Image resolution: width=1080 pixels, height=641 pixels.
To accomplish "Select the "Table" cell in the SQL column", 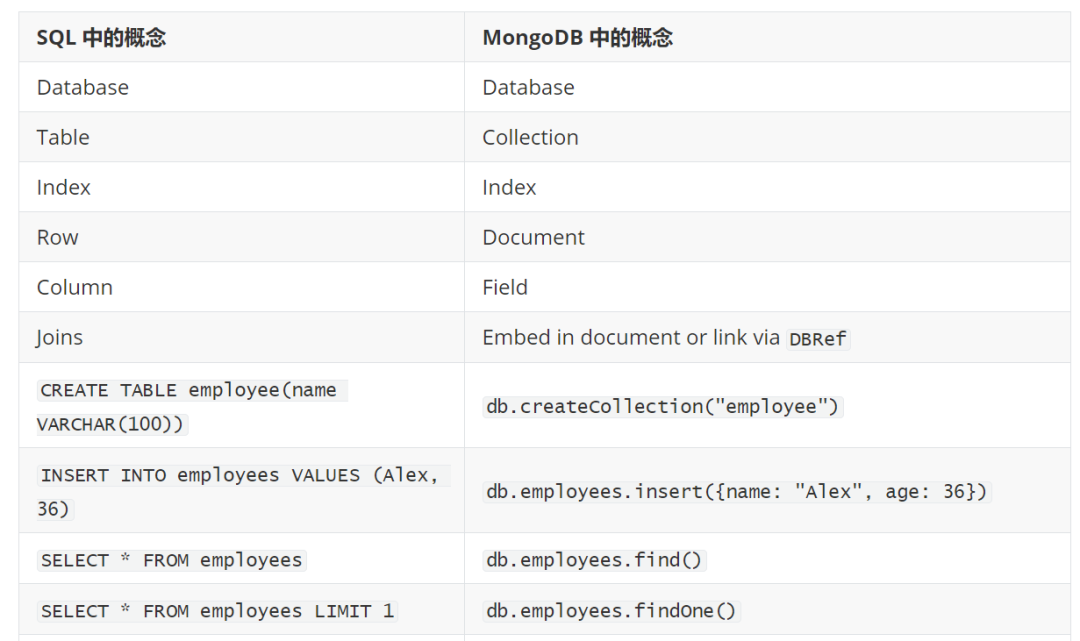I will tap(63, 138).
